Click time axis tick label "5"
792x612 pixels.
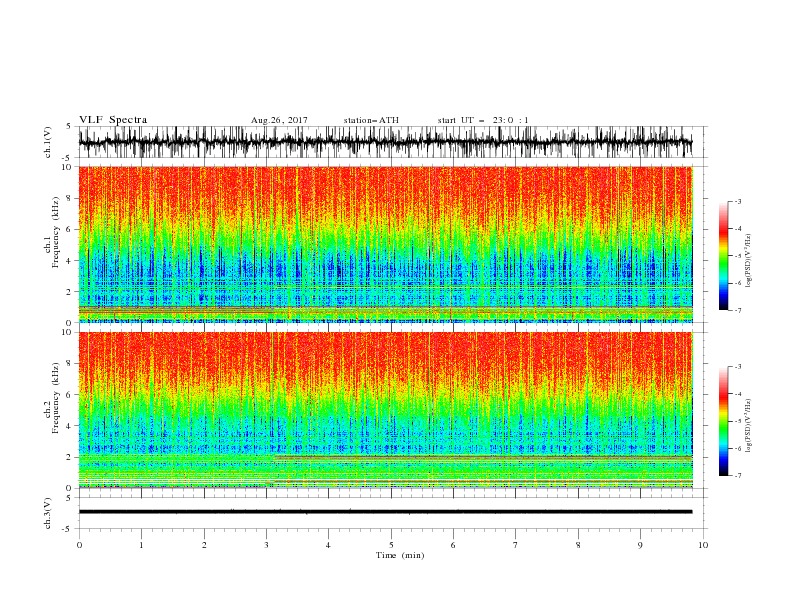click(x=391, y=545)
